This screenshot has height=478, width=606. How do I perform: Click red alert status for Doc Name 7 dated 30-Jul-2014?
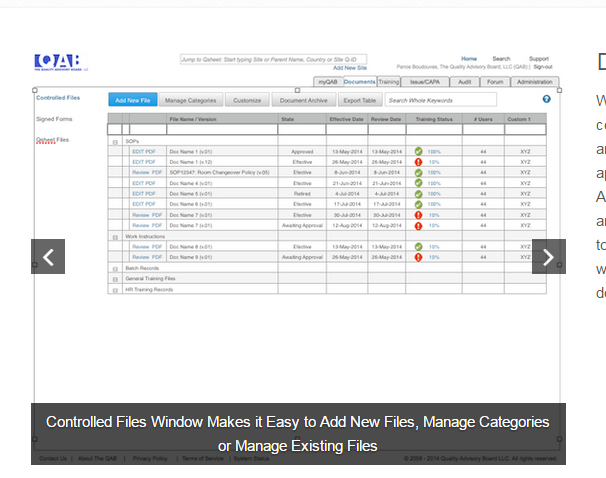(x=418, y=215)
